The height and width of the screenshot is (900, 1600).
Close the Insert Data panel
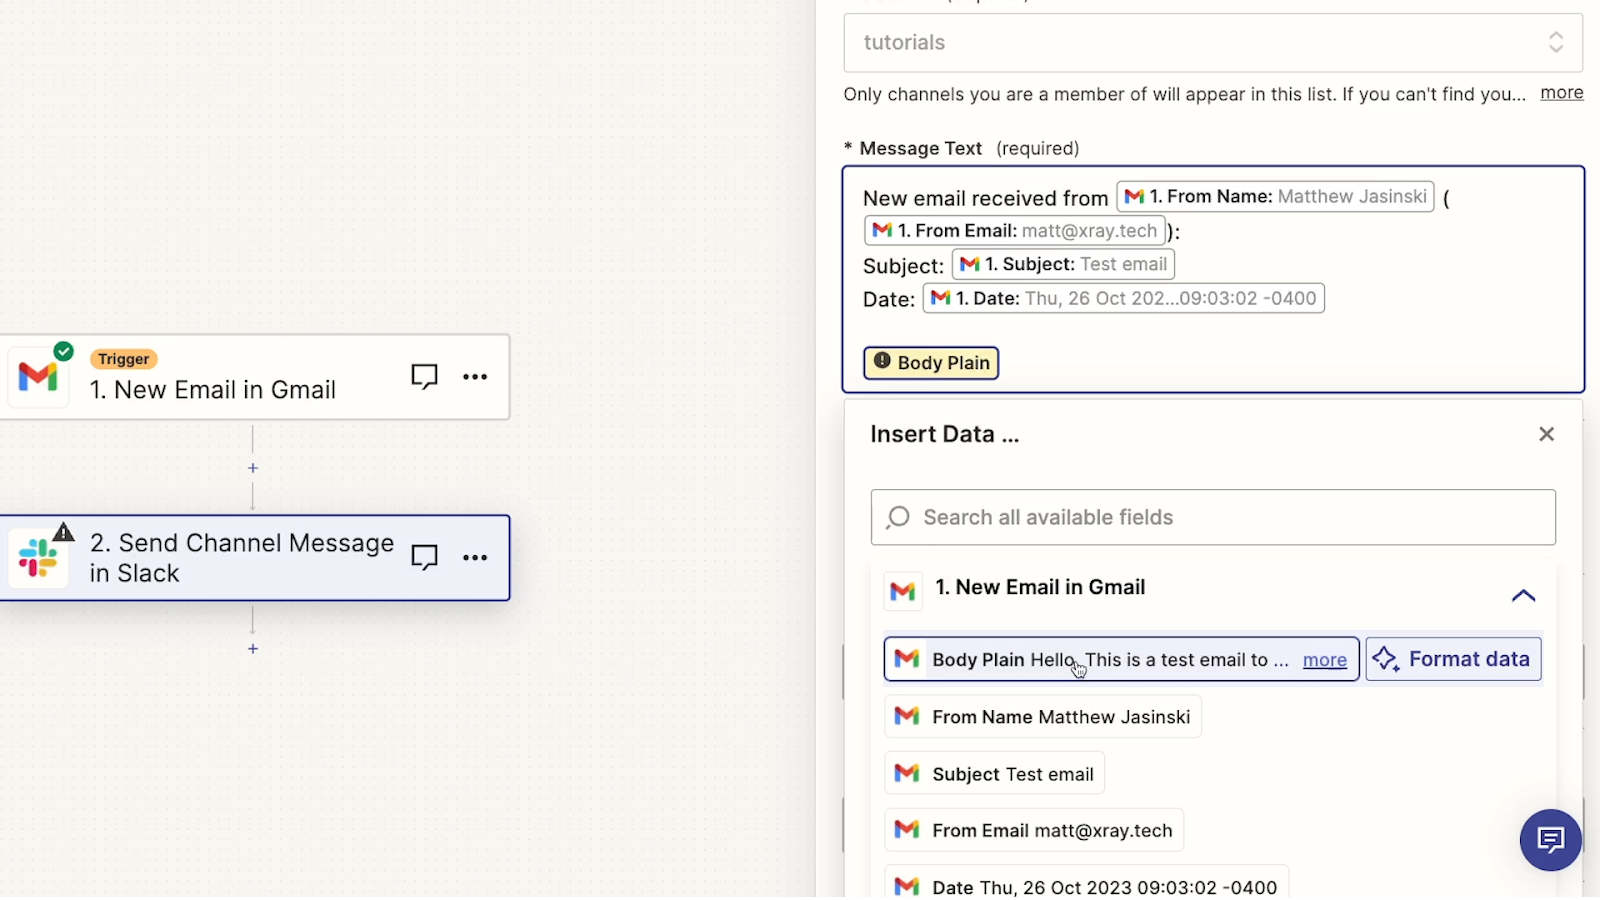point(1546,434)
